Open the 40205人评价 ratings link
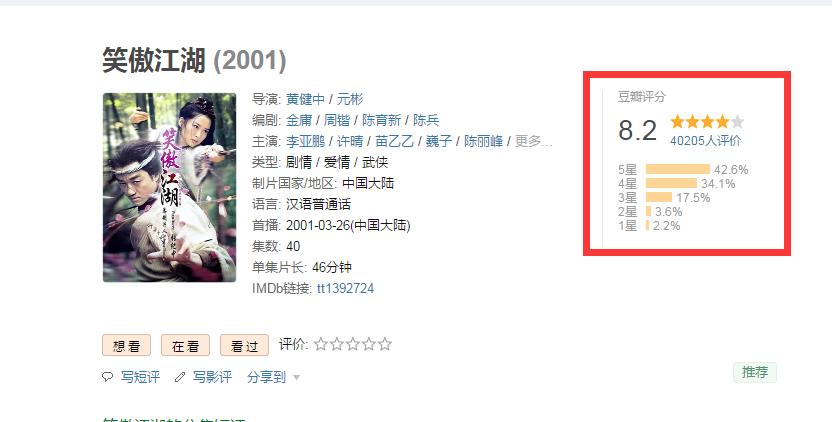Screen dimensions: 832x422 coord(705,141)
